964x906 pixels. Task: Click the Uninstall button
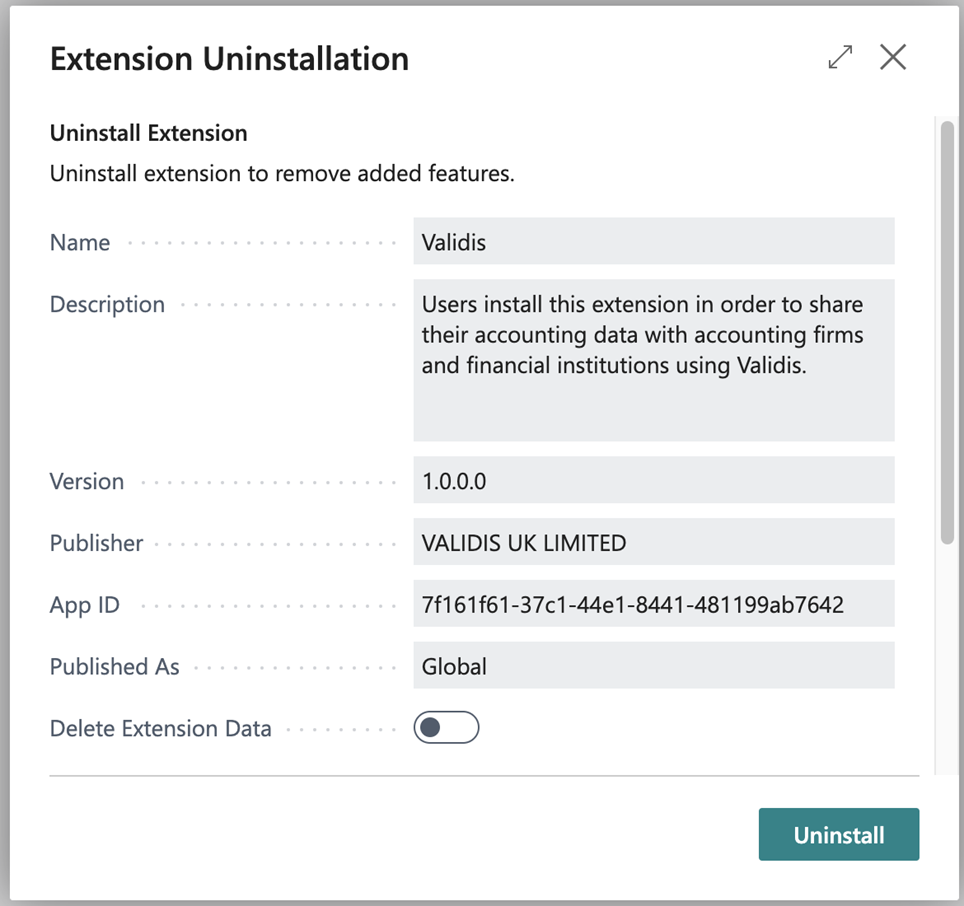coord(839,834)
